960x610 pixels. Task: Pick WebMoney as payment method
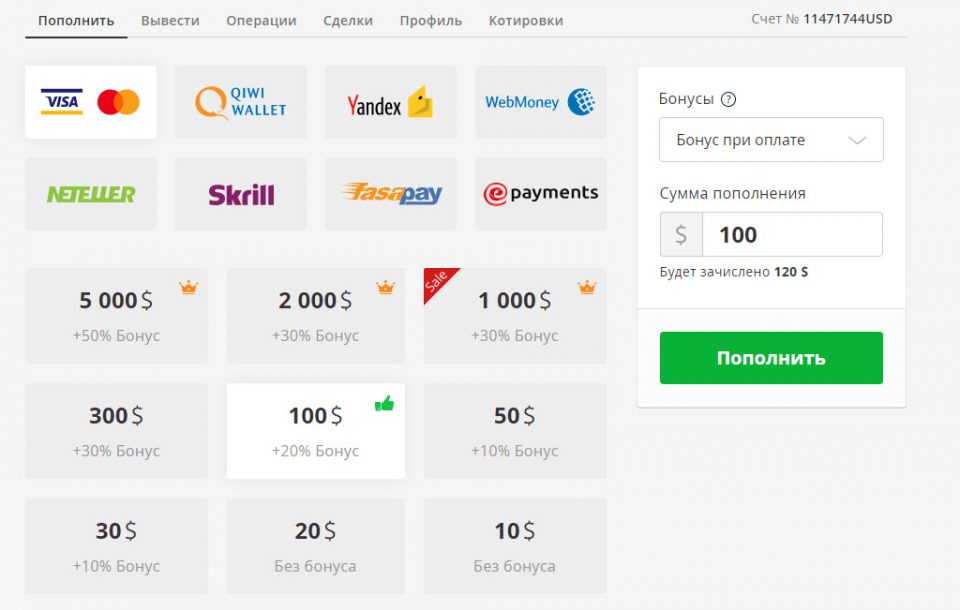540,102
